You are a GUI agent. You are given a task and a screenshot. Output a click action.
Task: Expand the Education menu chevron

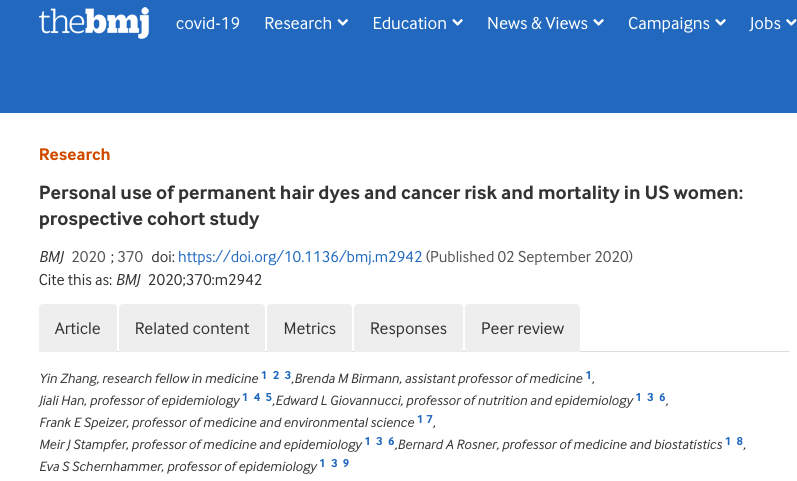point(457,23)
